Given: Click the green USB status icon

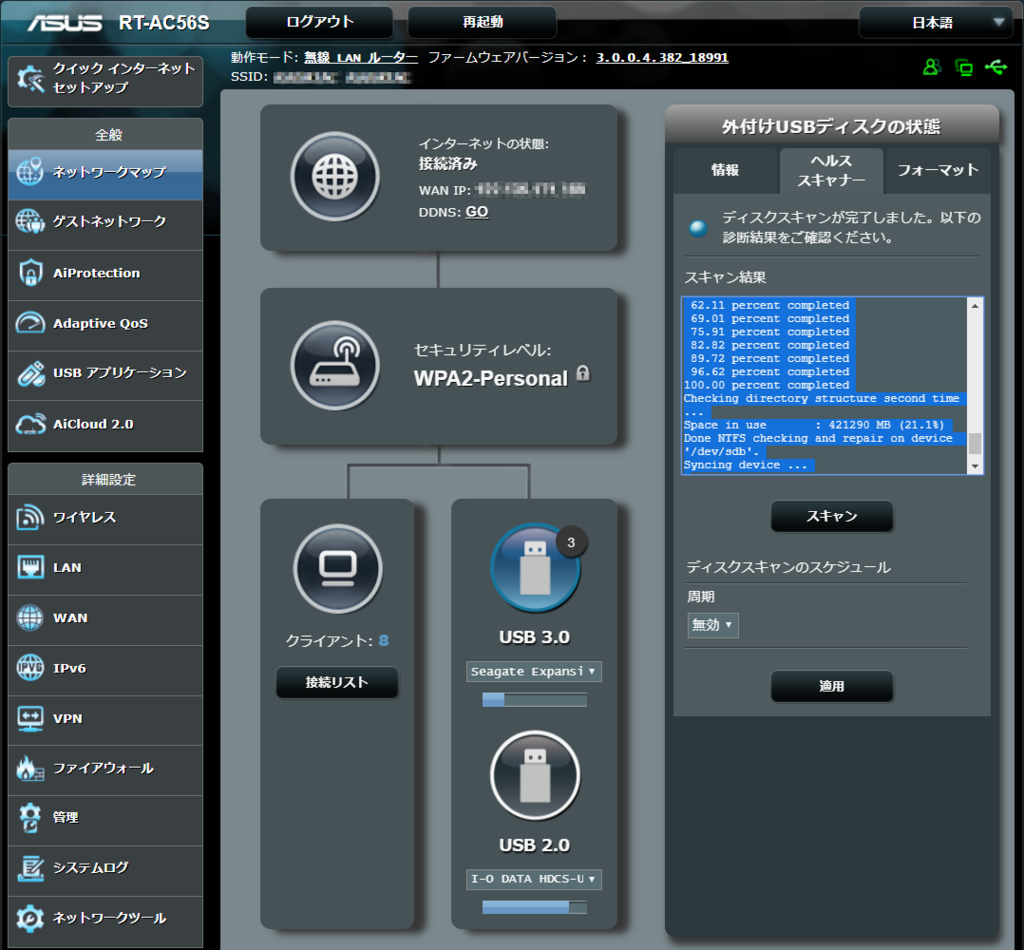Looking at the screenshot, I should (996, 67).
